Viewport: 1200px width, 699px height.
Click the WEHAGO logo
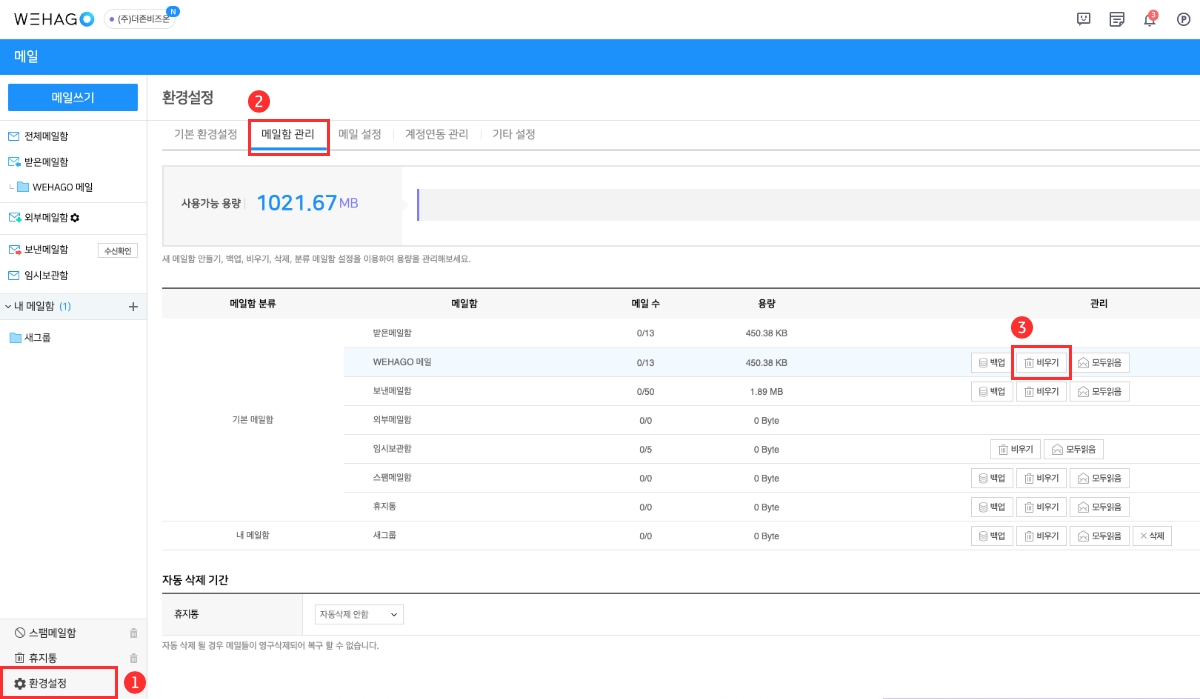pos(54,19)
